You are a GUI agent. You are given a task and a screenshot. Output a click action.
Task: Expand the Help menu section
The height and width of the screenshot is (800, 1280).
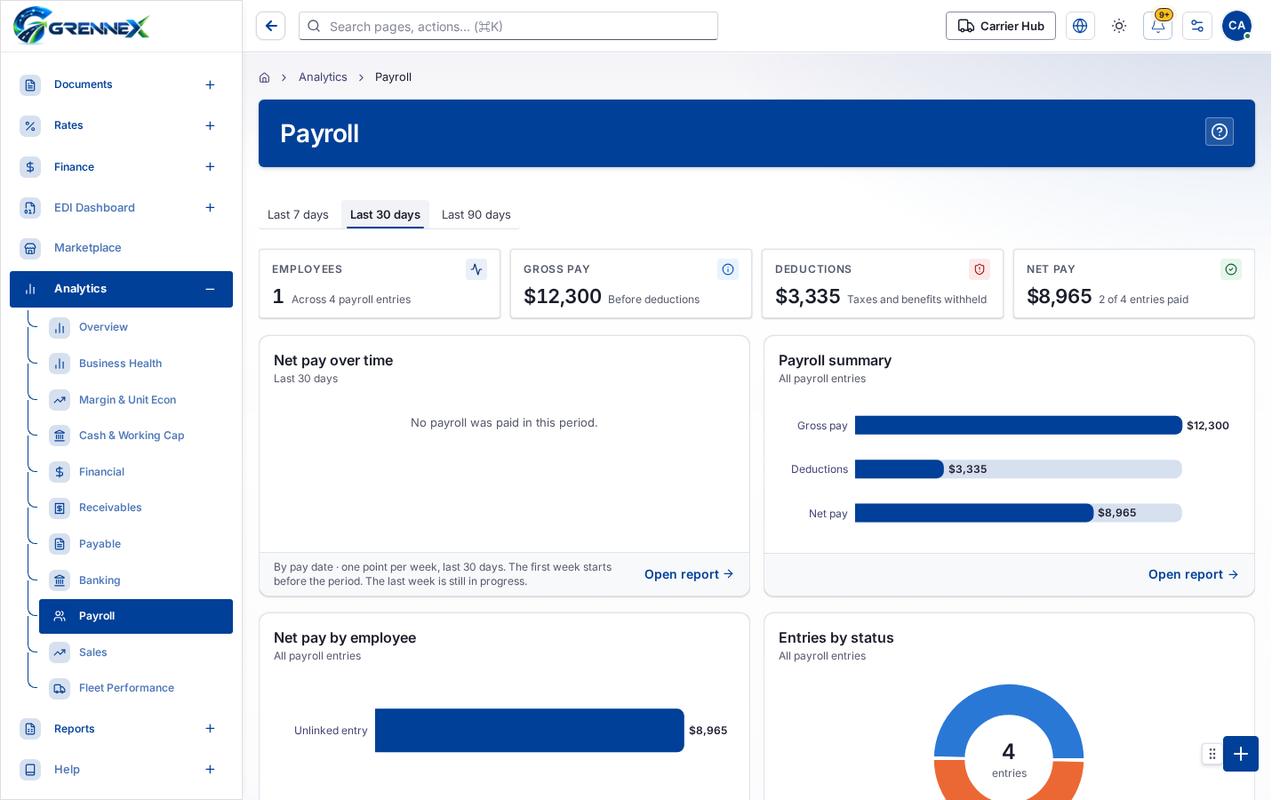[x=210, y=770]
